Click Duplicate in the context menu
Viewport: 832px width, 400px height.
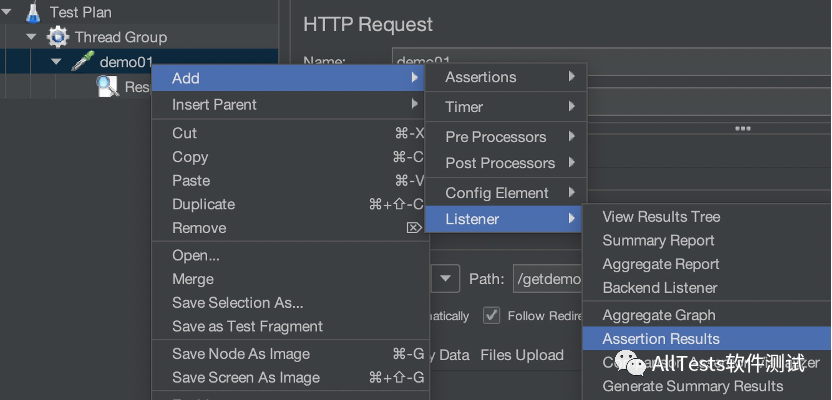(x=203, y=204)
